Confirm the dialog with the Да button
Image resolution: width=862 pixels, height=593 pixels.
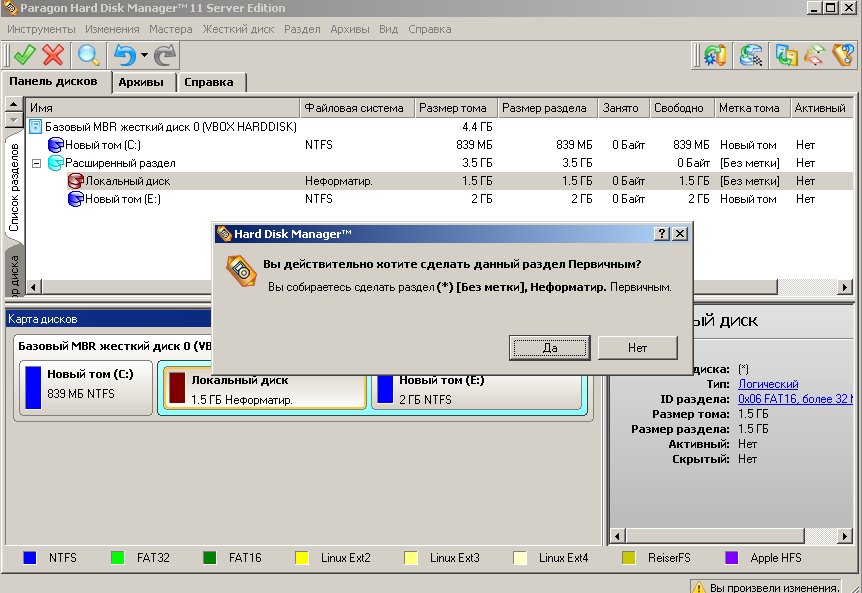(549, 348)
